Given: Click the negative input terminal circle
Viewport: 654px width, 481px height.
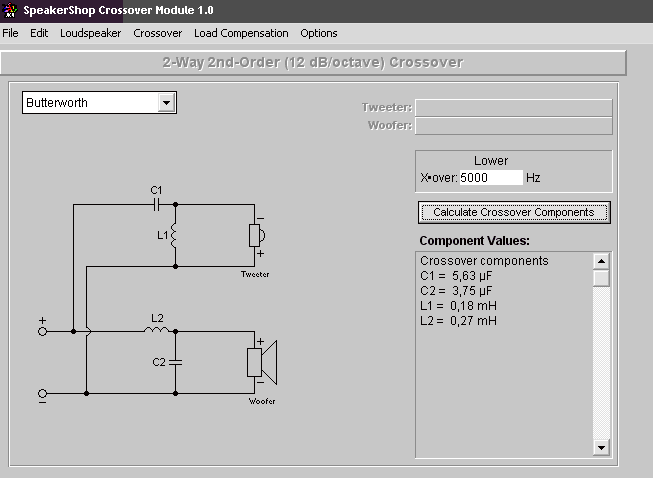Looking at the screenshot, I should tap(42, 393).
